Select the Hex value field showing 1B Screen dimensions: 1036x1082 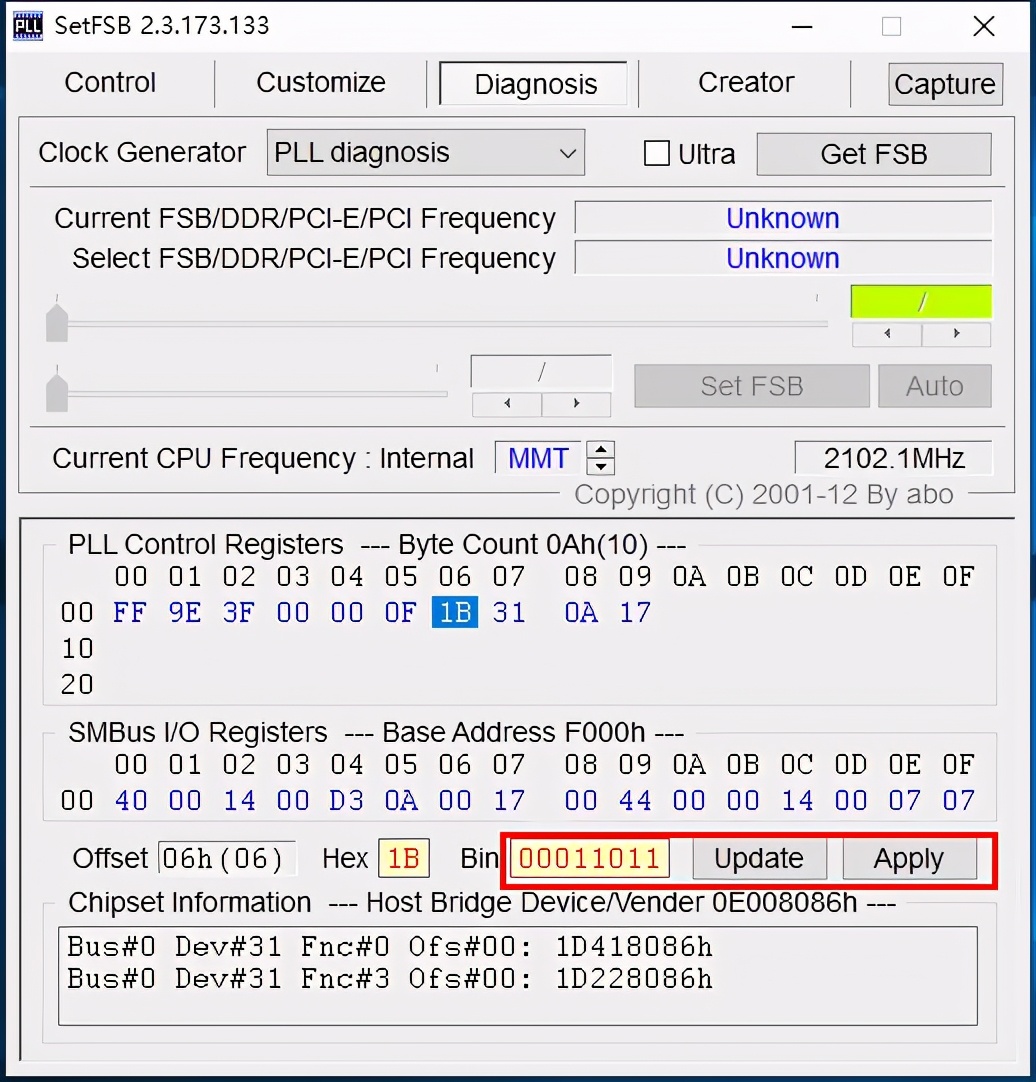click(x=404, y=858)
